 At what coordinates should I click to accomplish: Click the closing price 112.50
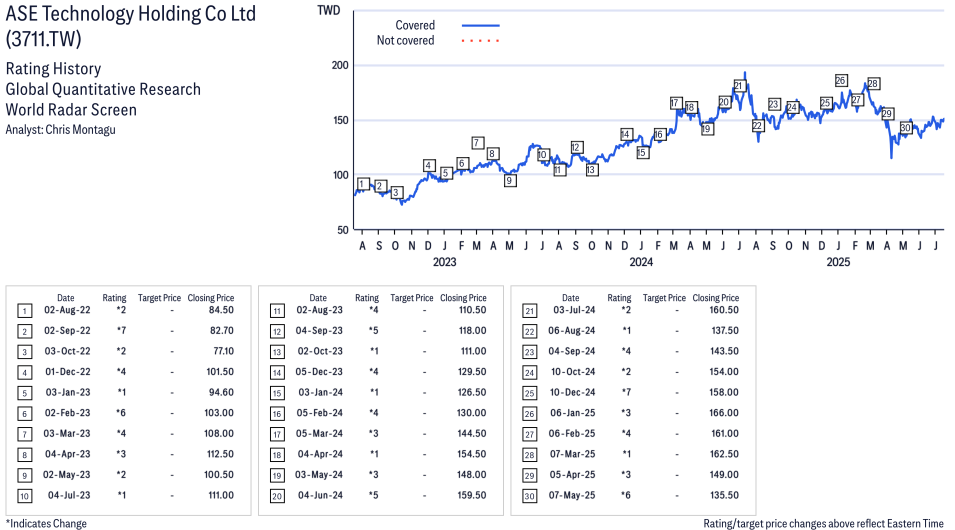[x=220, y=454]
